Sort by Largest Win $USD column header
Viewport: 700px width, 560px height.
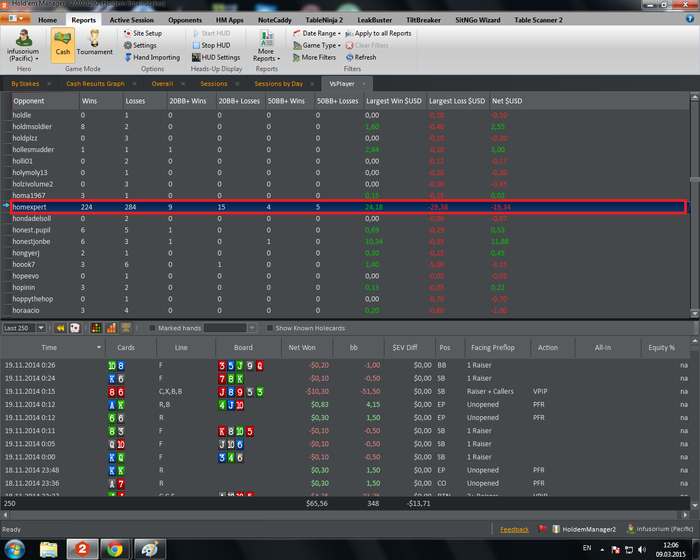[395, 101]
